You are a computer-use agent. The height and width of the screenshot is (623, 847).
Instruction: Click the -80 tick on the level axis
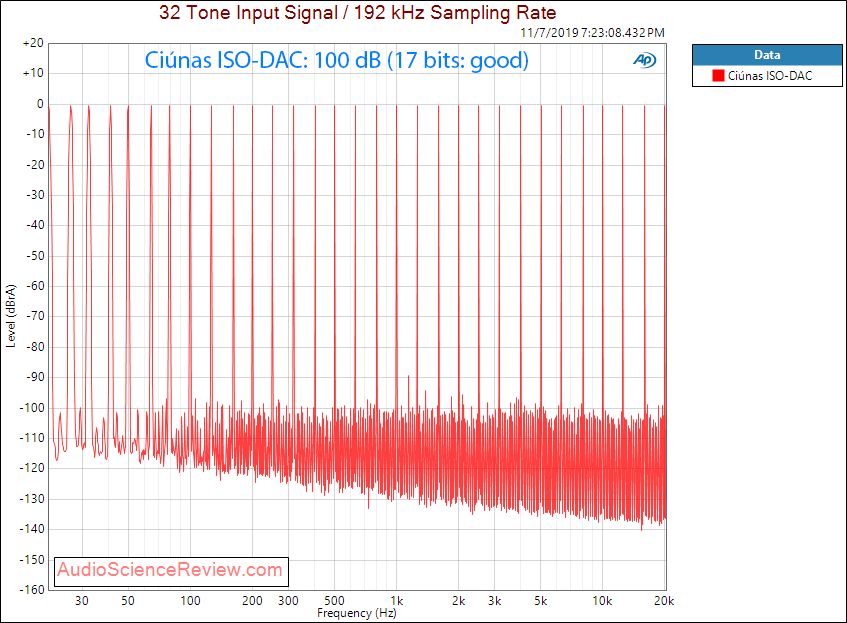(35, 347)
